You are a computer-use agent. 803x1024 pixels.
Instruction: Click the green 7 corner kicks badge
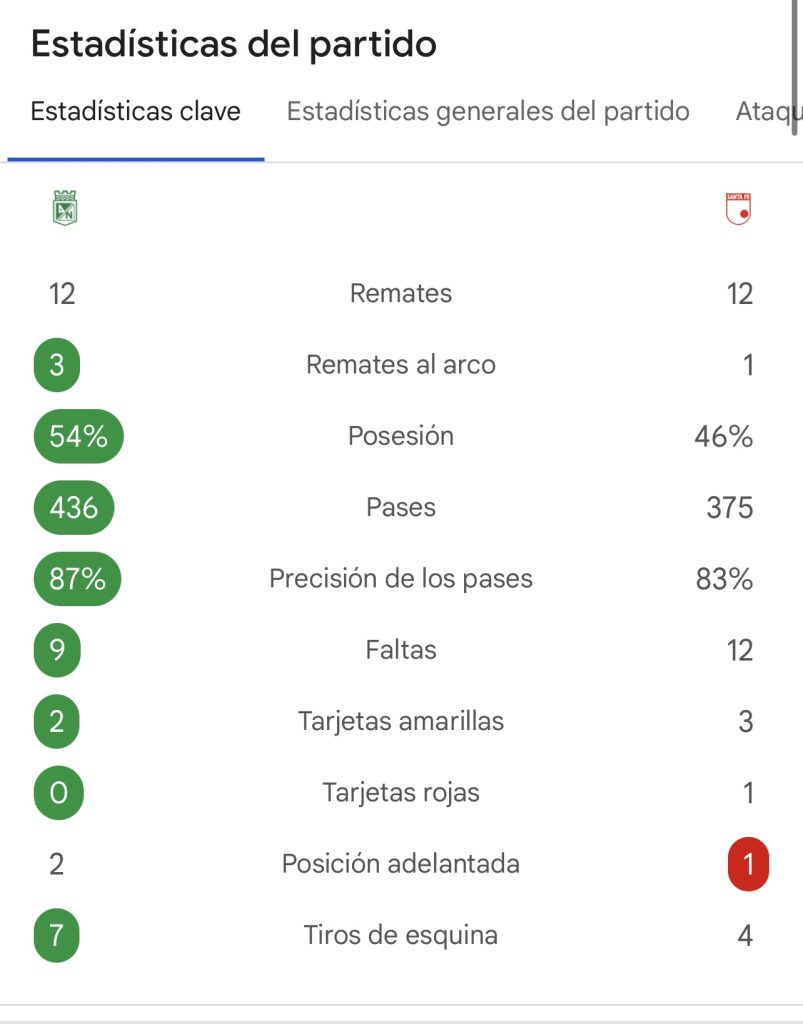pos(57,935)
